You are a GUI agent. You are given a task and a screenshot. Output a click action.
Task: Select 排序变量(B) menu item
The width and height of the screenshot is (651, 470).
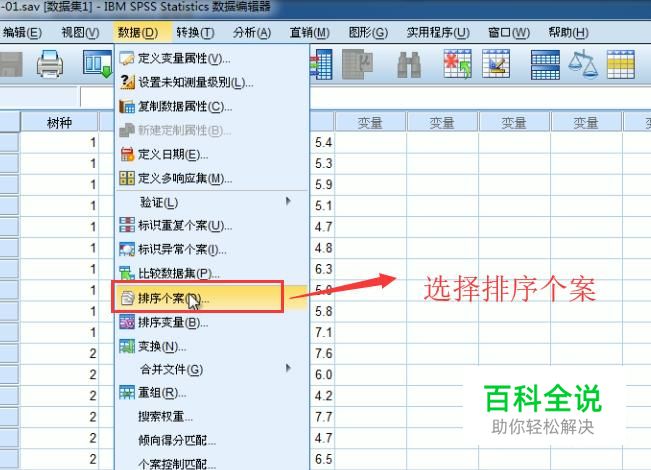pos(212,322)
